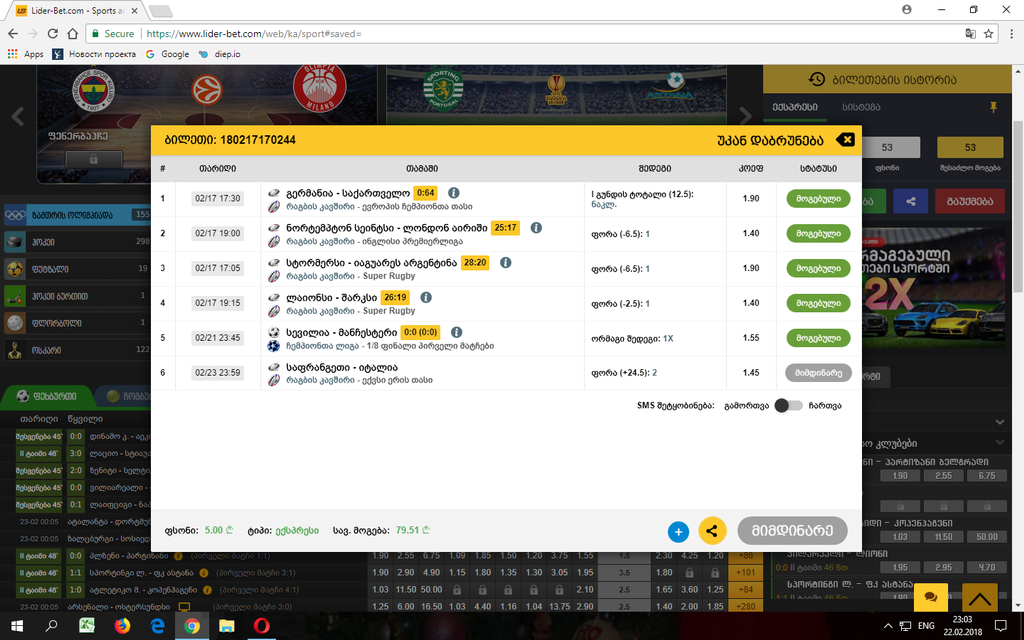1024x640 pixels.
Task: Click the blue share icon in betslip panel
Action: pos(910,201)
